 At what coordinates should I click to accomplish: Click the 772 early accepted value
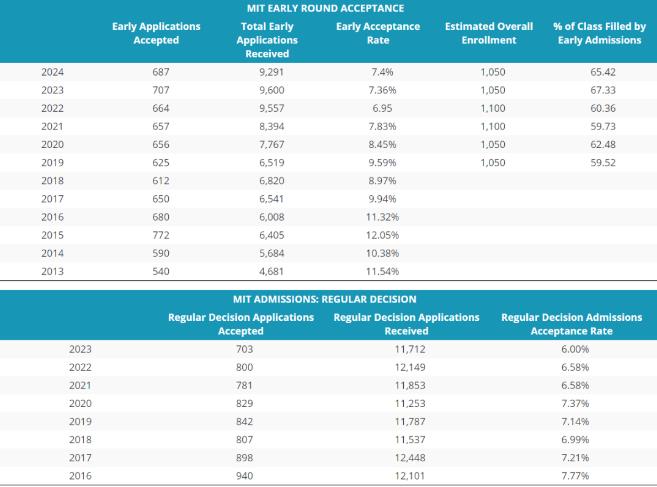[161, 235]
